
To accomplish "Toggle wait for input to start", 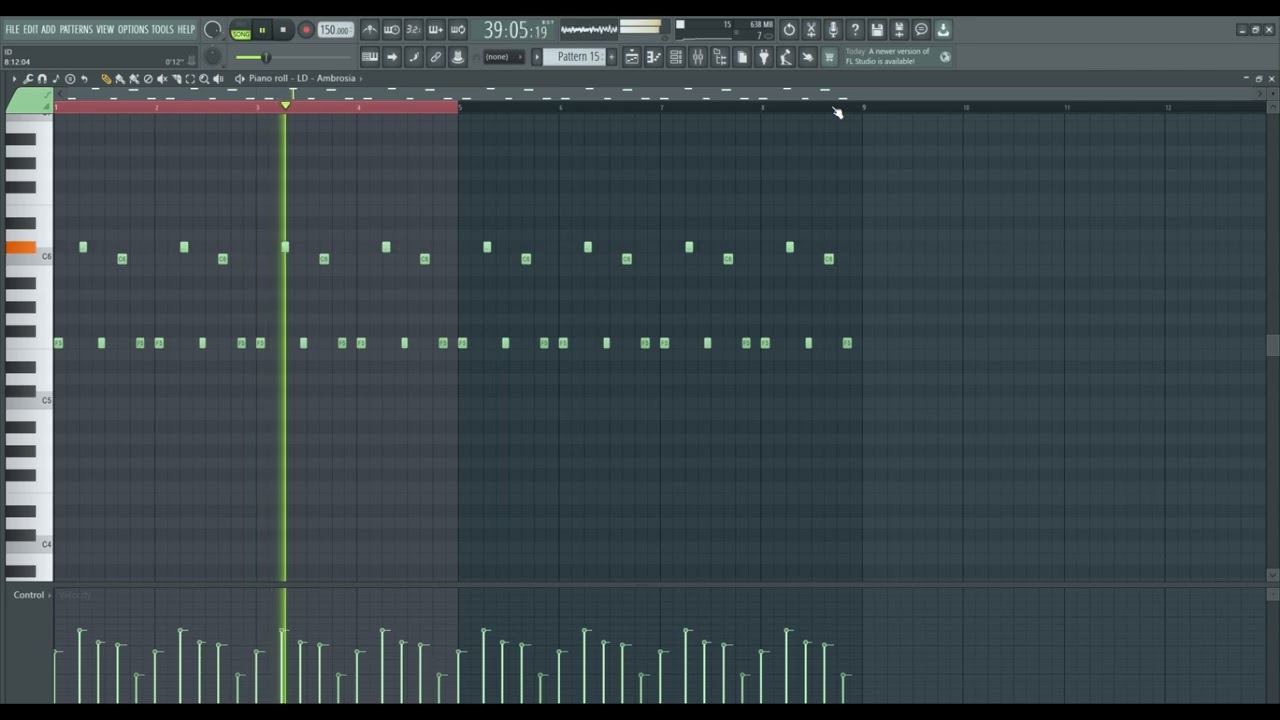I will (391, 29).
